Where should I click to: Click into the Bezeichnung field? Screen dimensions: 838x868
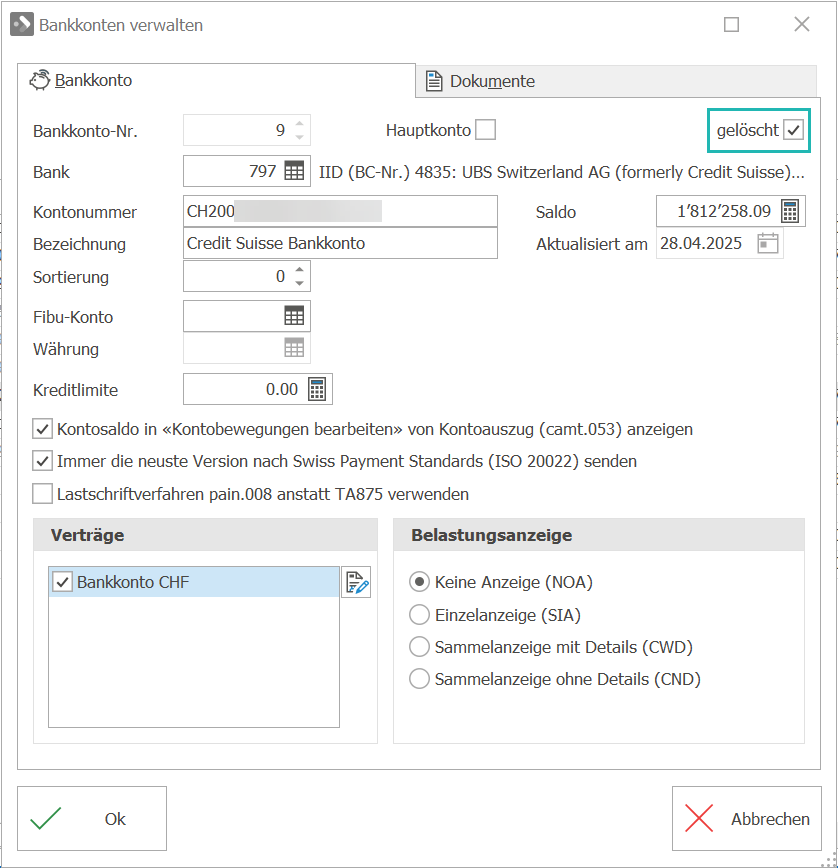pos(340,243)
